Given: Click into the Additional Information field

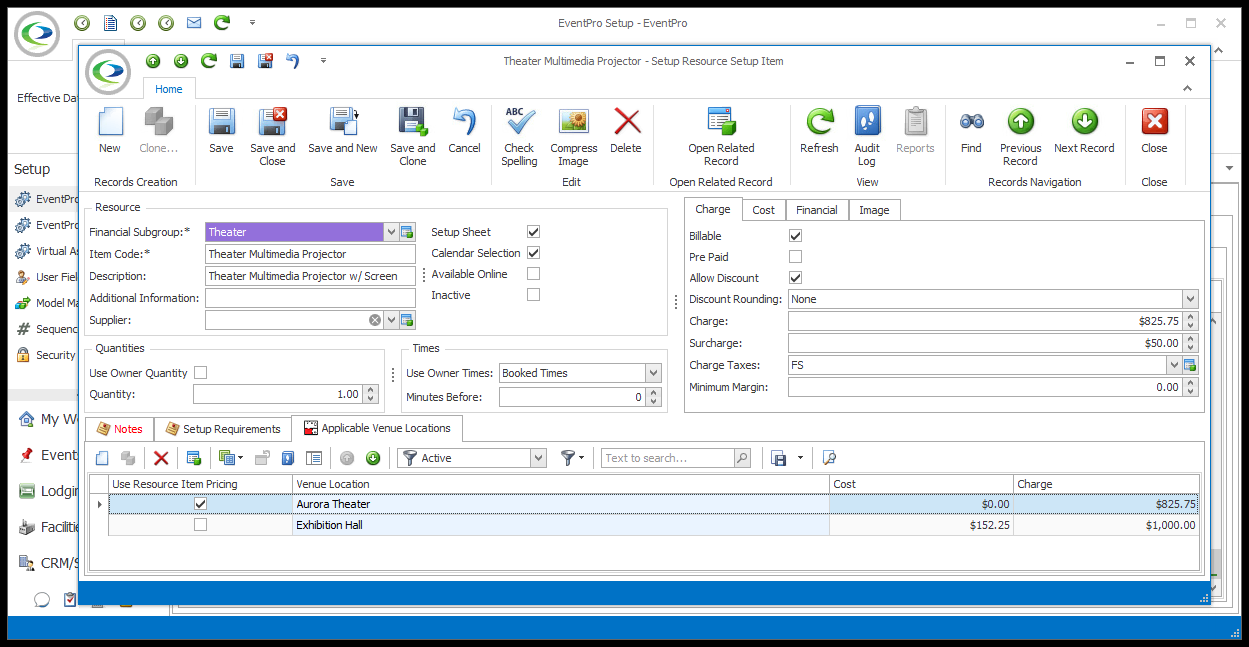Looking at the screenshot, I should coord(310,298).
